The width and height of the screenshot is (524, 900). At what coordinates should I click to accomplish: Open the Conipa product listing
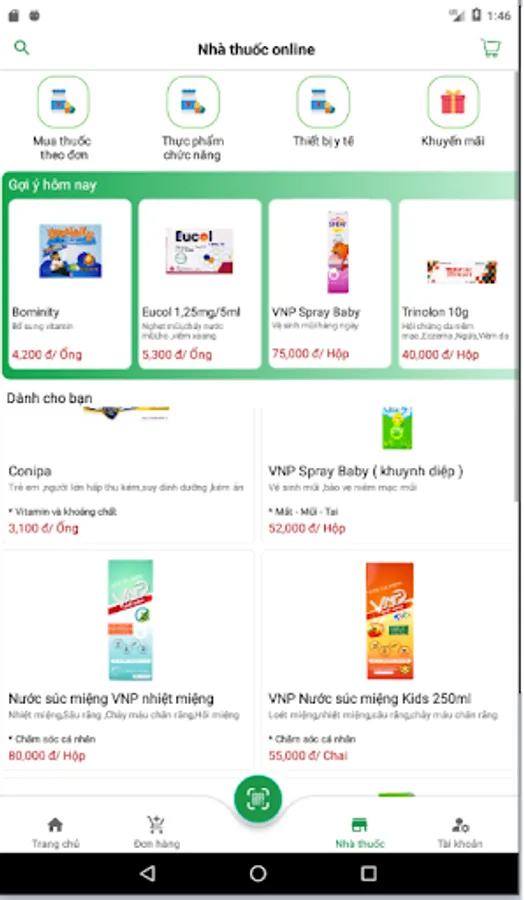129,474
